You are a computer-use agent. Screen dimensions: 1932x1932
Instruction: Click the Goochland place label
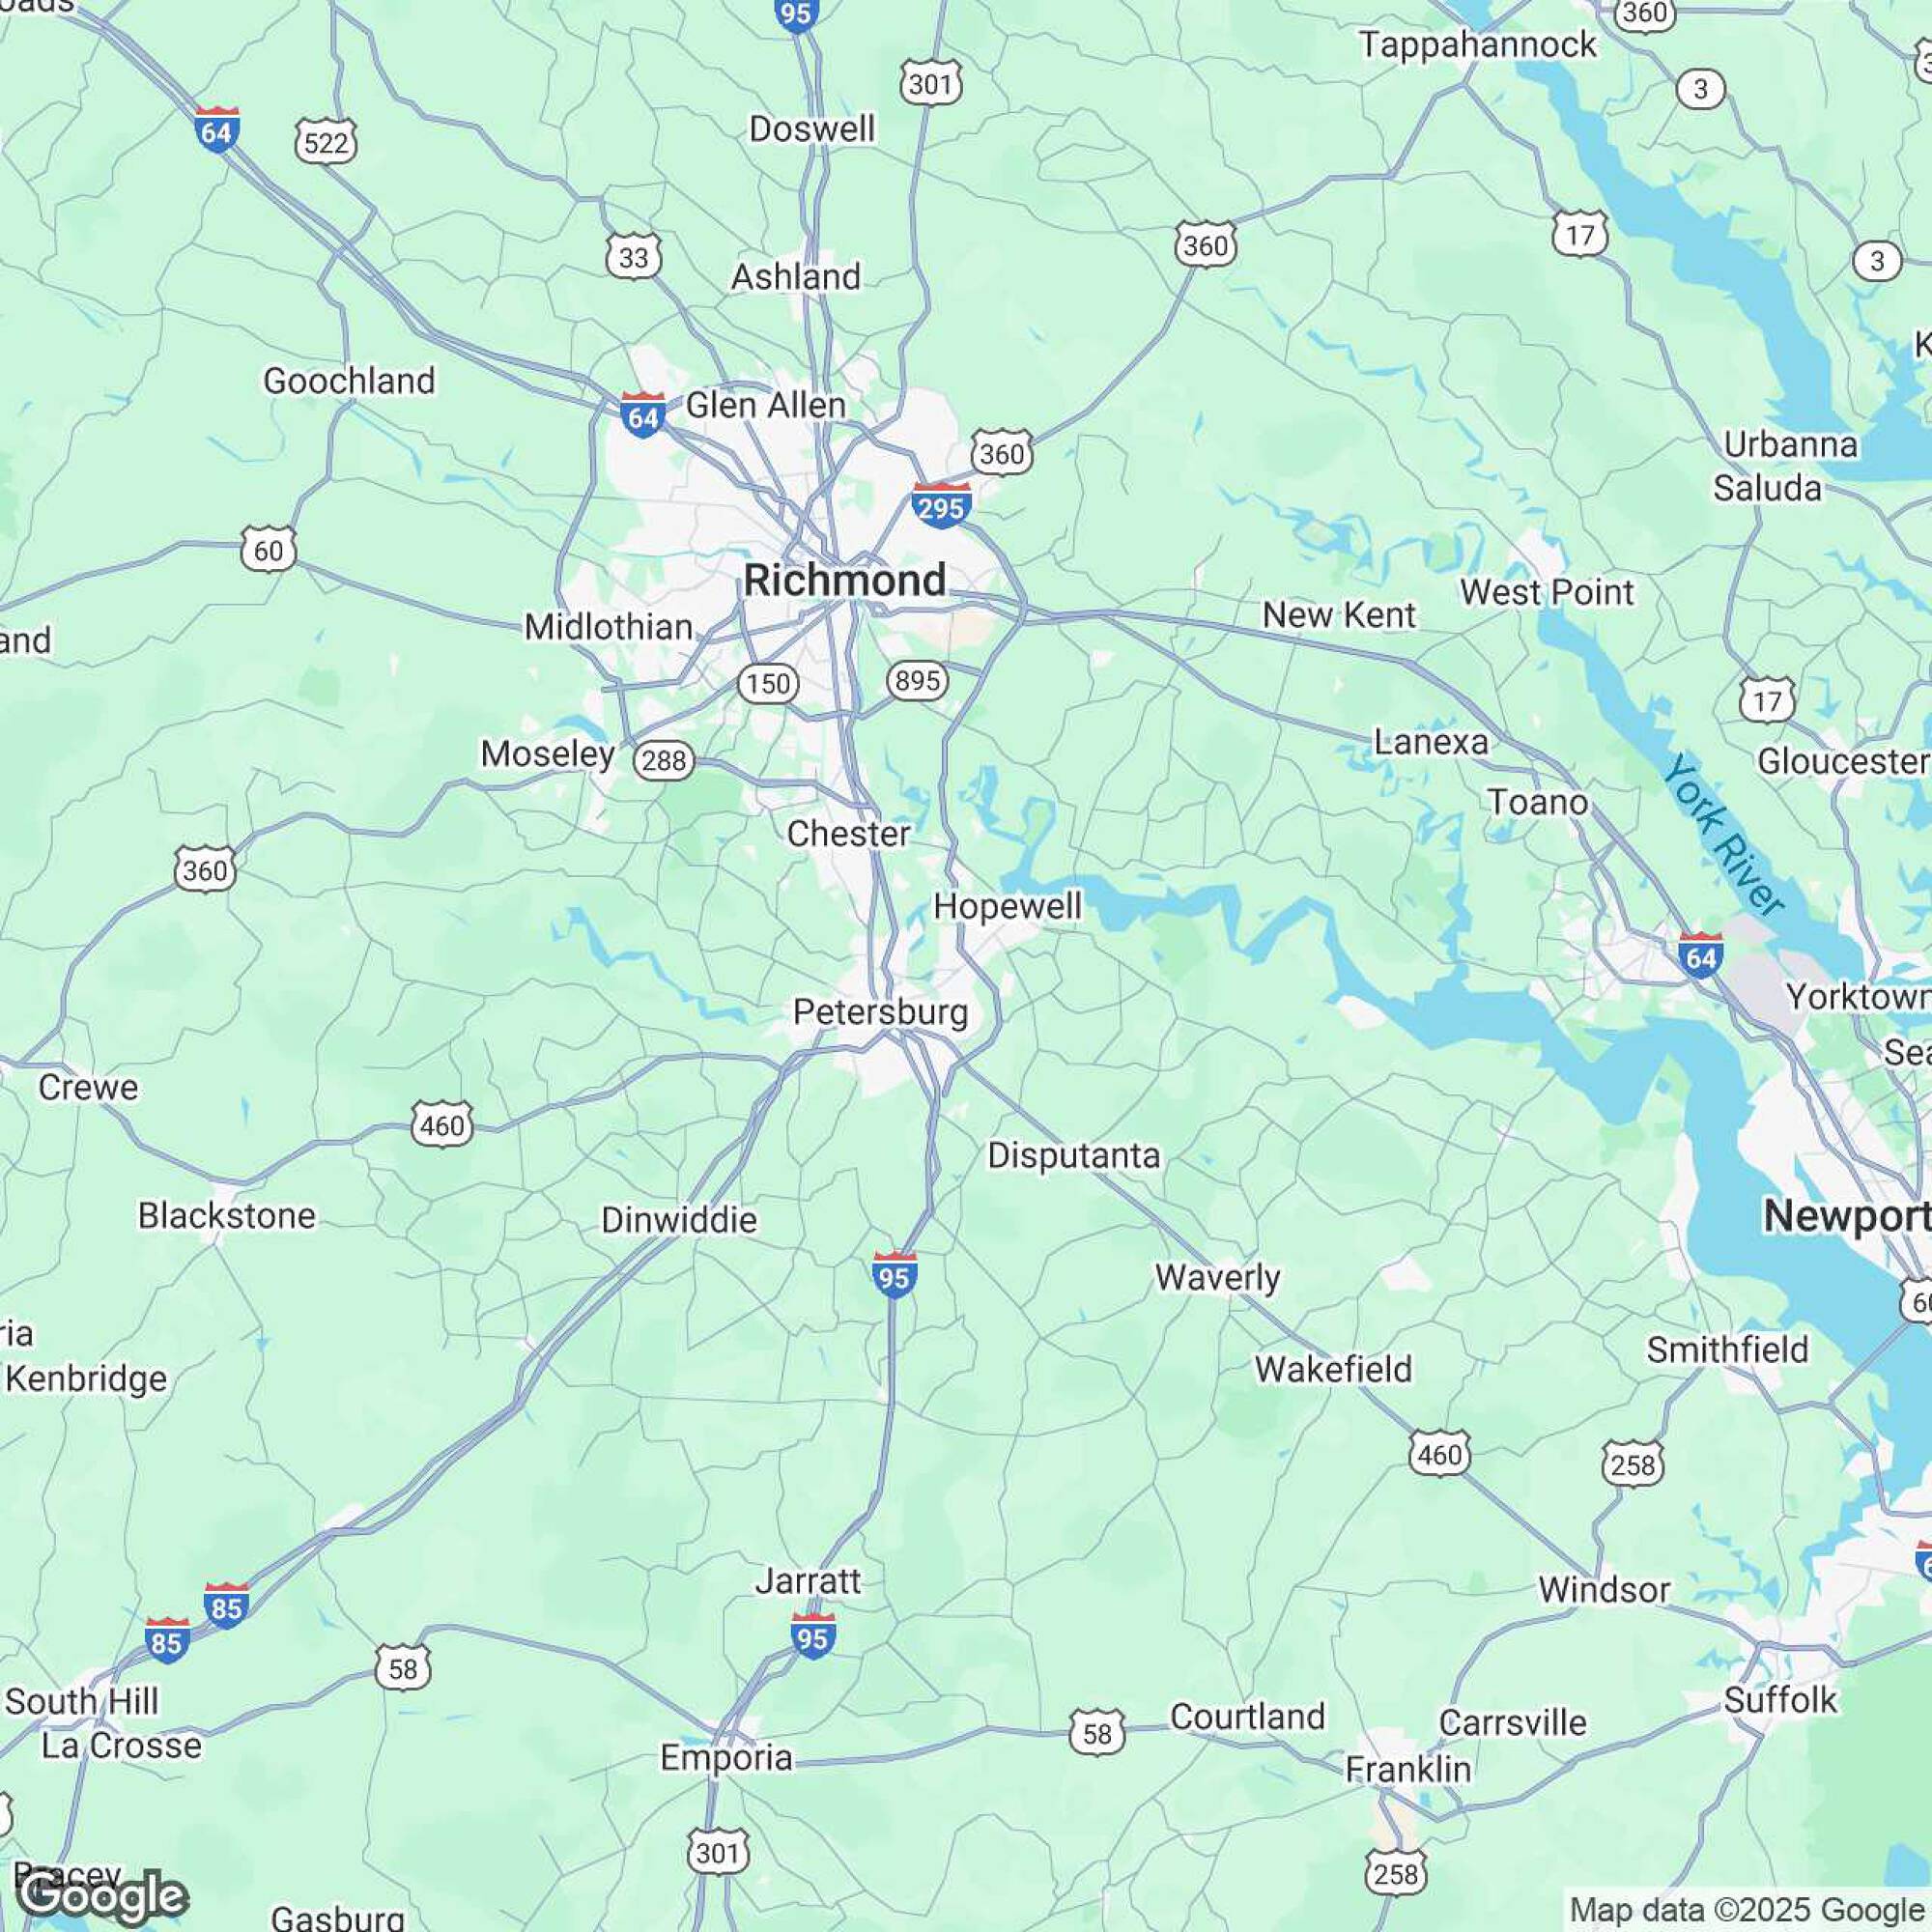point(349,380)
